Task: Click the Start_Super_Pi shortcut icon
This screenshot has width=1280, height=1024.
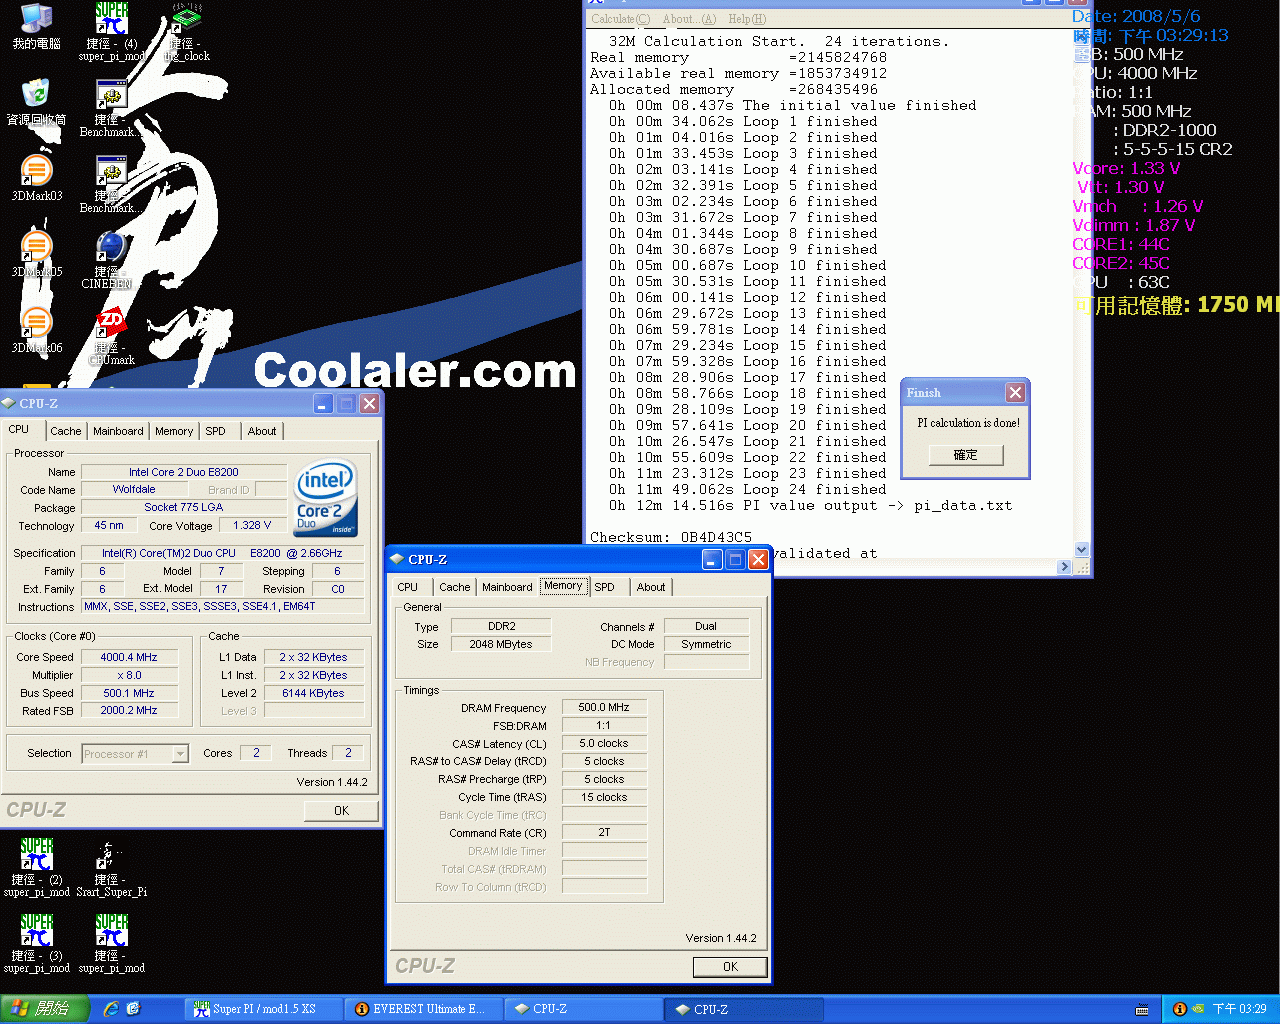Action: click(x=111, y=868)
